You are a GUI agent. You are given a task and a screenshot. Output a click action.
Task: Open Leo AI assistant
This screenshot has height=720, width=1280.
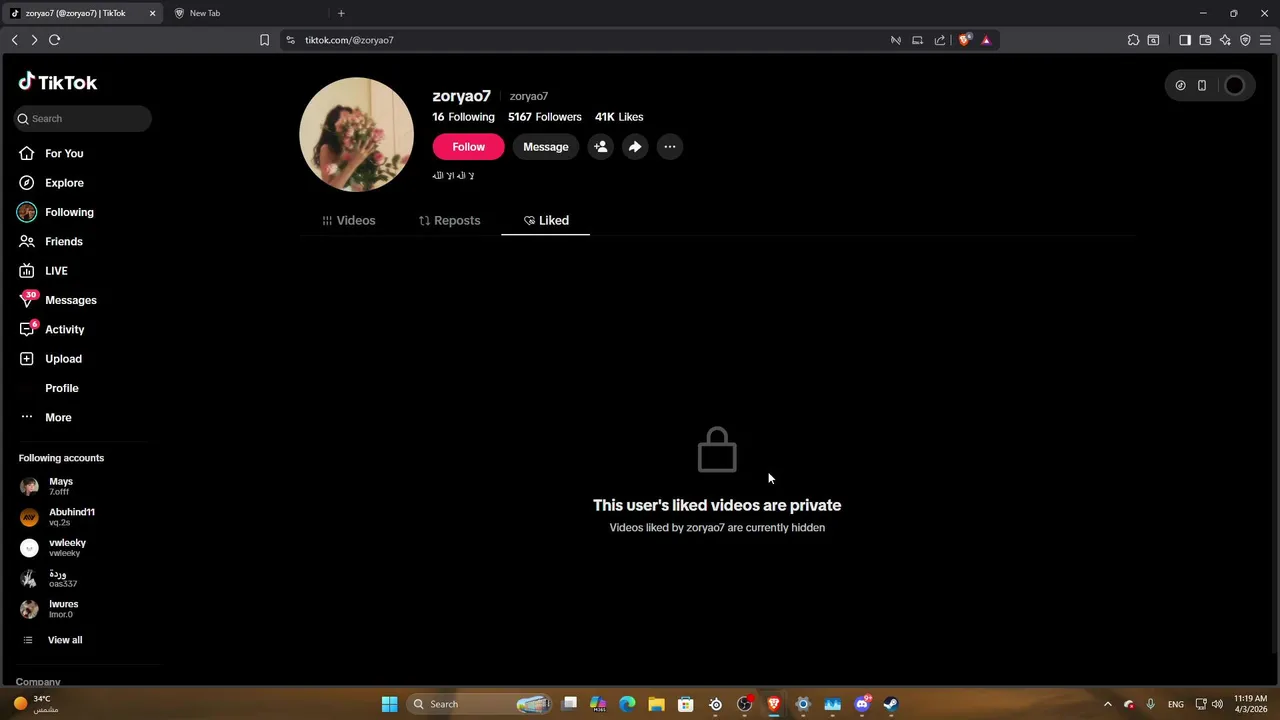pos(1225,40)
